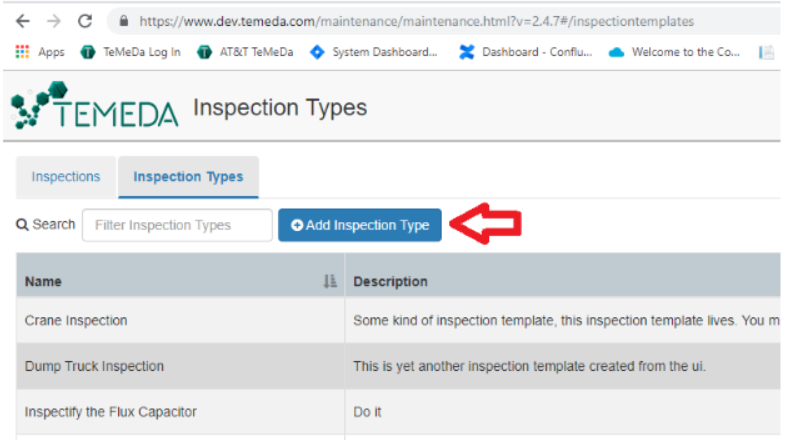The image size is (785, 440).
Task: Click the browser back arrow
Action: coord(23,21)
